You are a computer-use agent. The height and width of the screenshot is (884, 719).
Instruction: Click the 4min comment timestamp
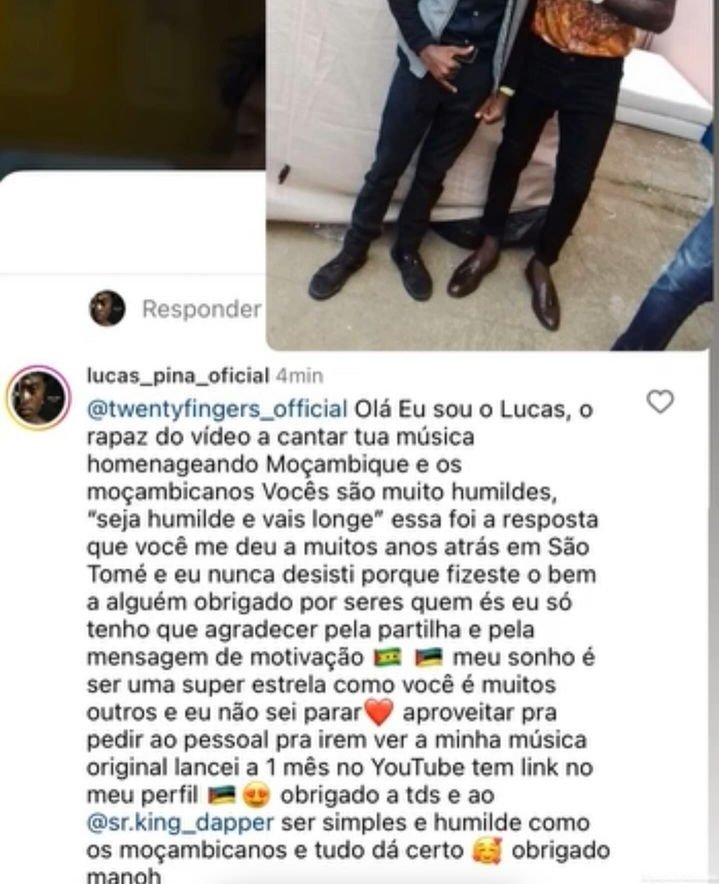point(299,375)
